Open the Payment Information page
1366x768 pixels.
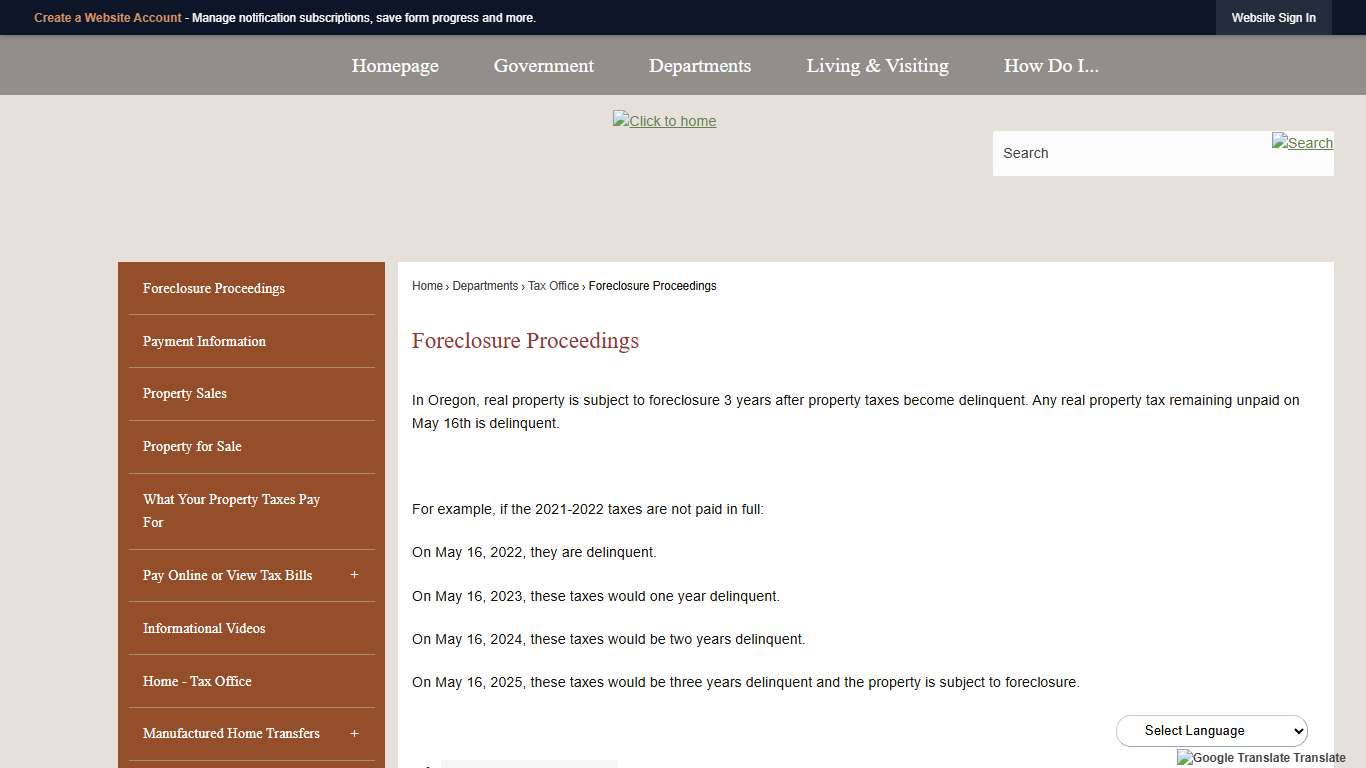(x=204, y=341)
